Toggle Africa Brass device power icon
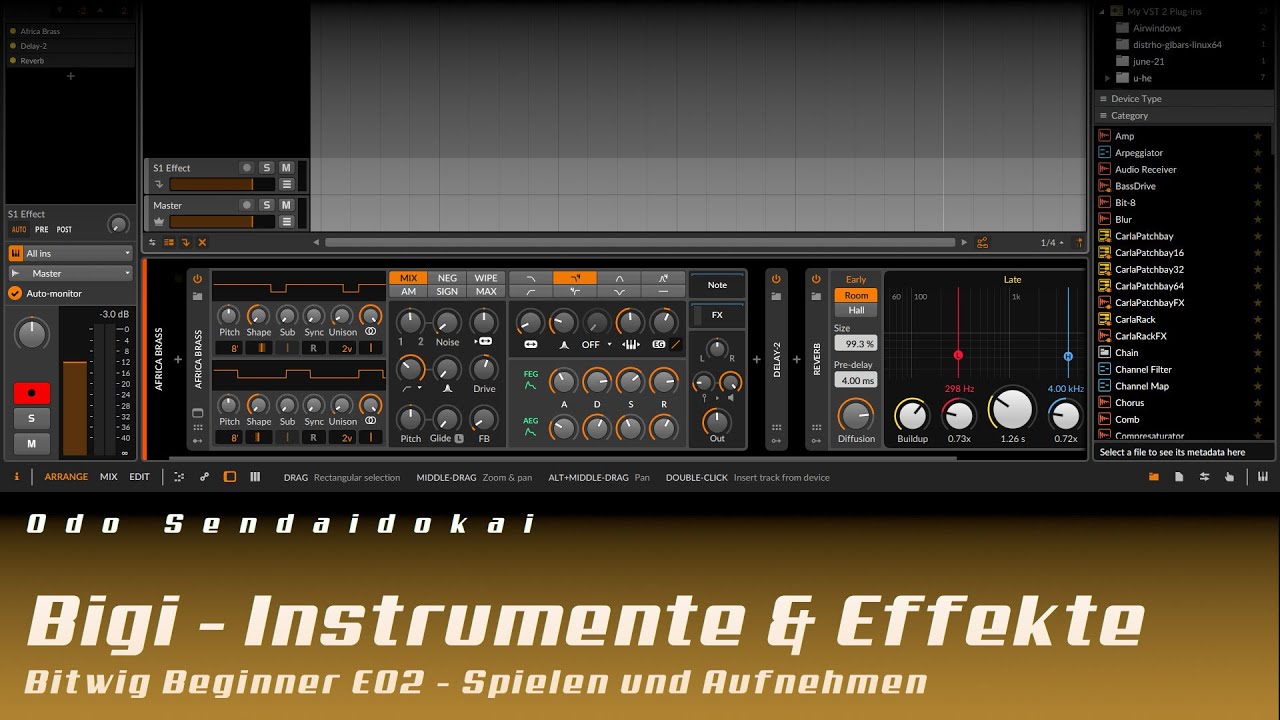 click(x=197, y=279)
